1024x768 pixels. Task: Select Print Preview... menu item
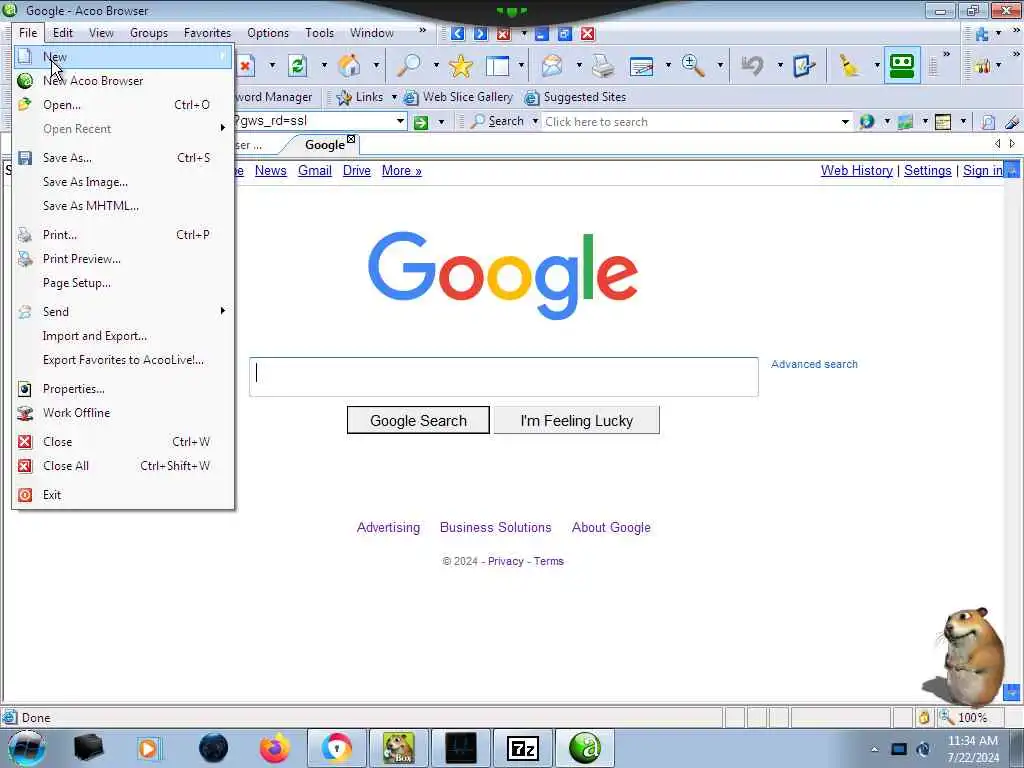pos(123,259)
